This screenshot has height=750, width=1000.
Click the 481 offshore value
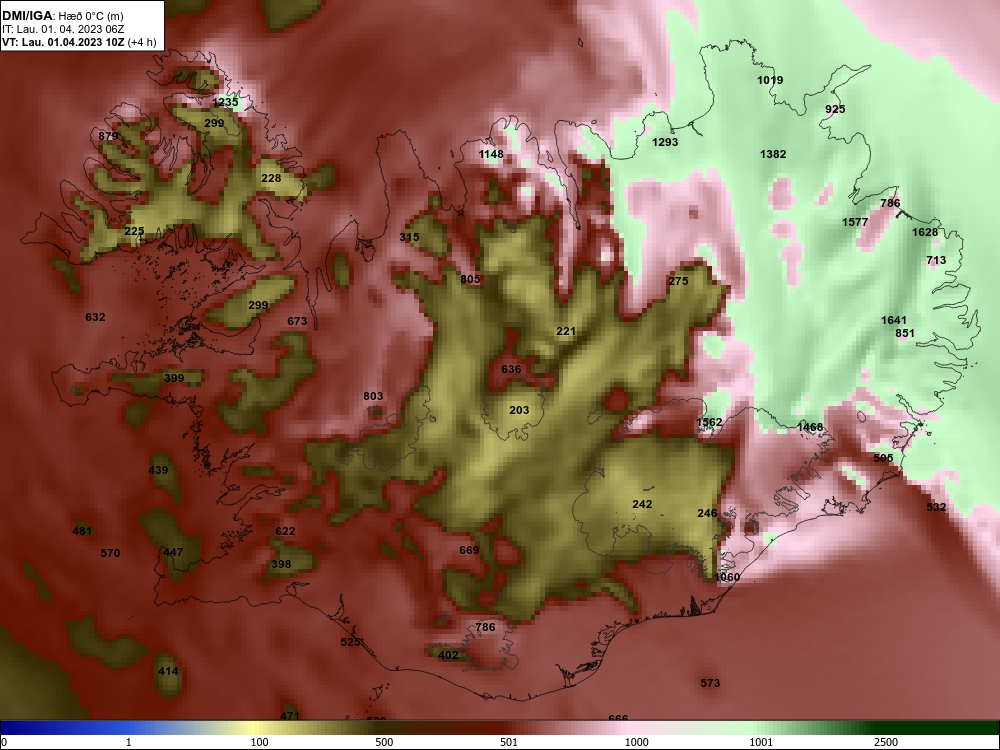(82, 531)
